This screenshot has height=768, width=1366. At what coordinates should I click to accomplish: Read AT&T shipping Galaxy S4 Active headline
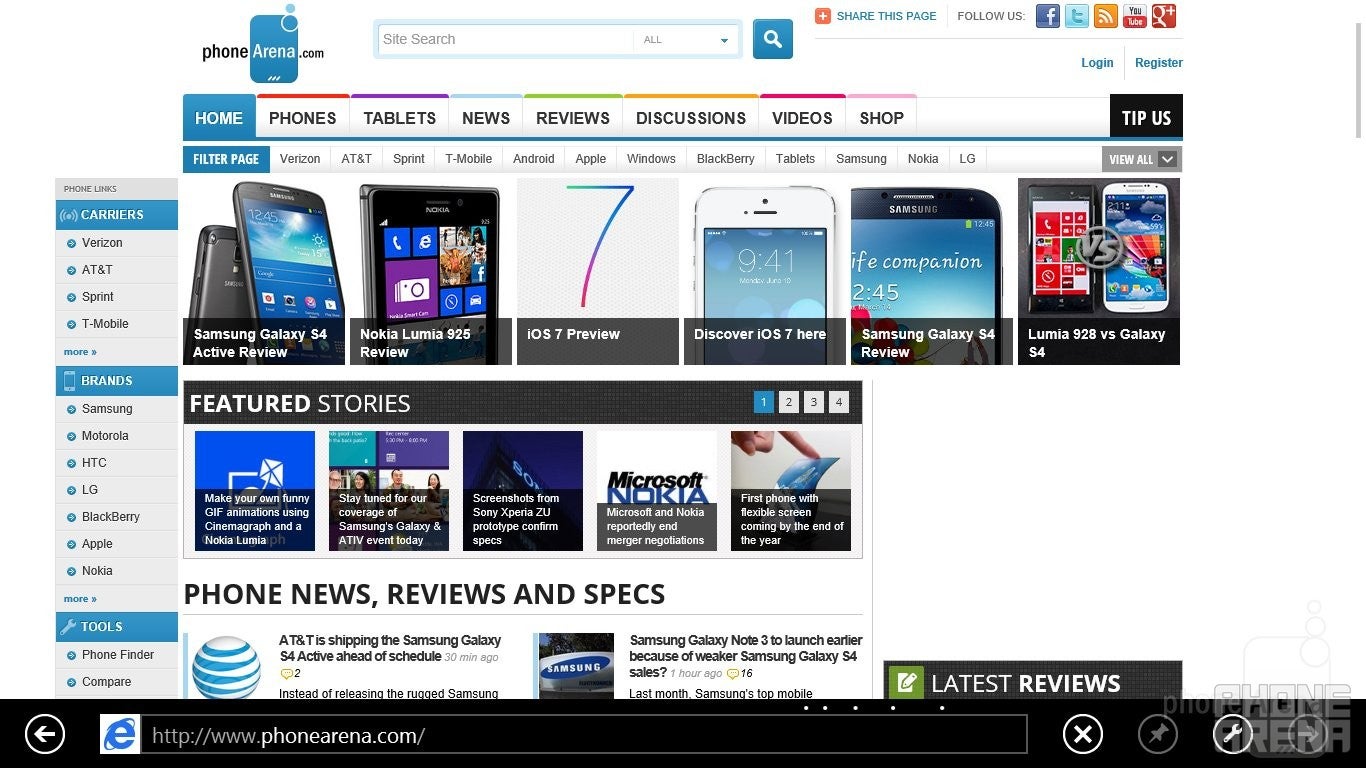(390, 648)
